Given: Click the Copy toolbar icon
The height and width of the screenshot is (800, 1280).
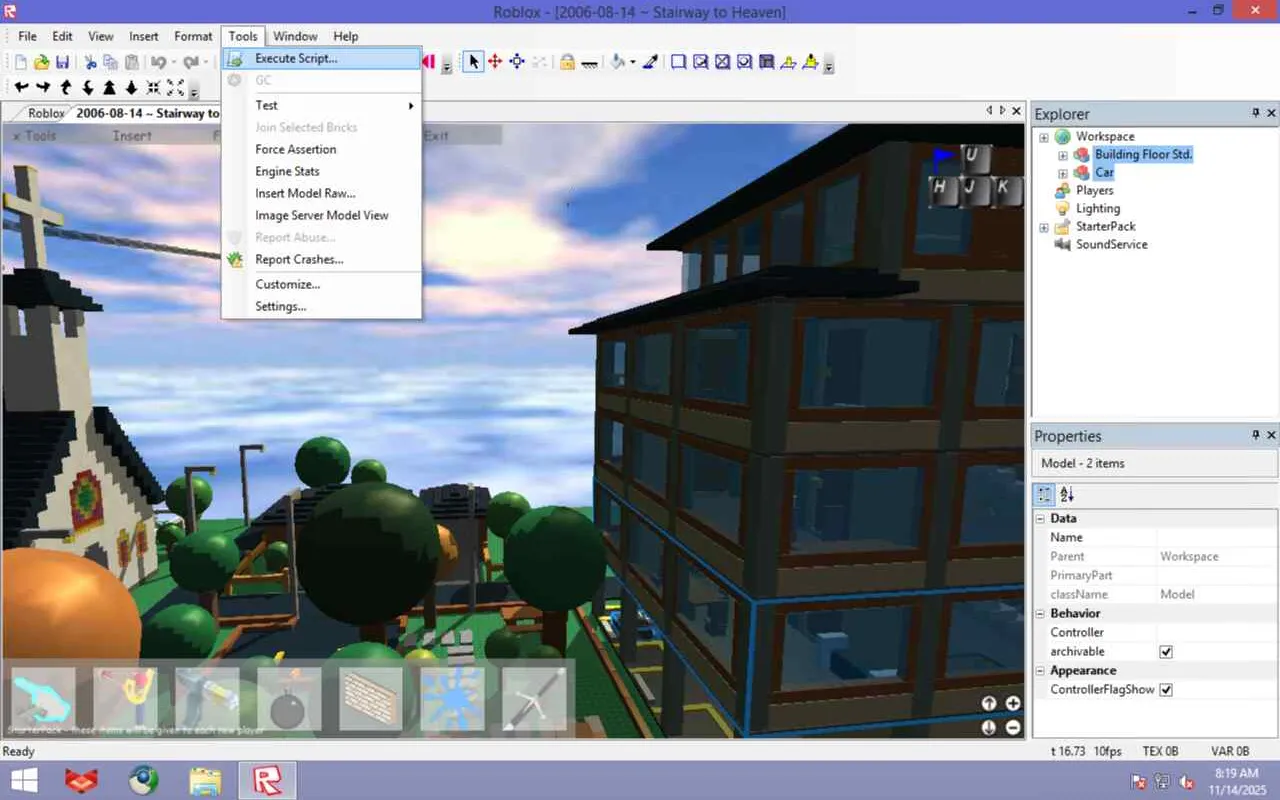Looking at the screenshot, I should click(x=111, y=62).
